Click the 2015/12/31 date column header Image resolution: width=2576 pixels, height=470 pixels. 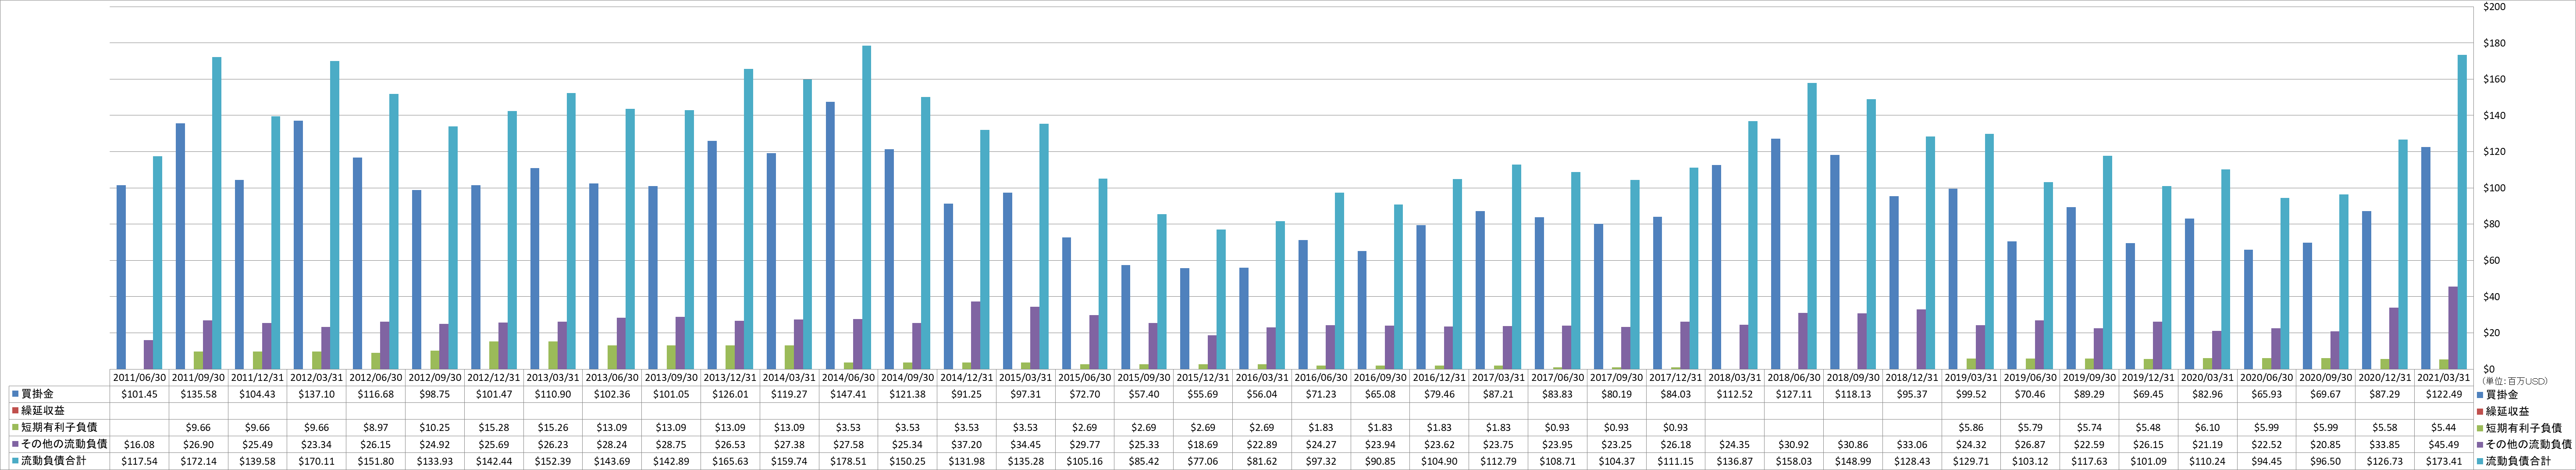click(x=1202, y=378)
